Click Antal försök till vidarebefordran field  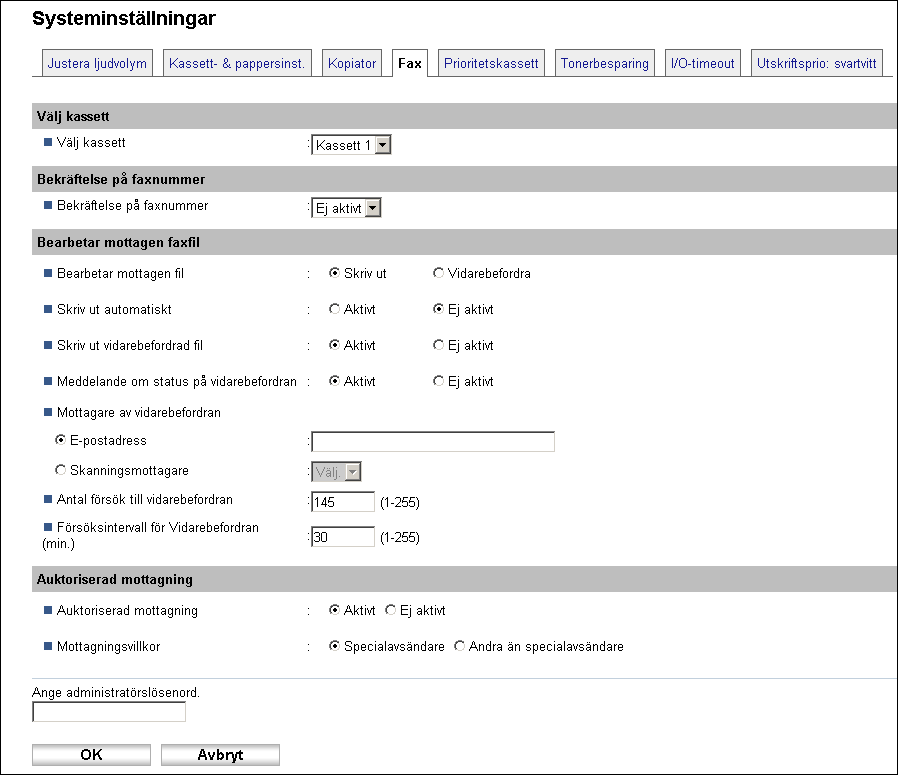[342, 502]
